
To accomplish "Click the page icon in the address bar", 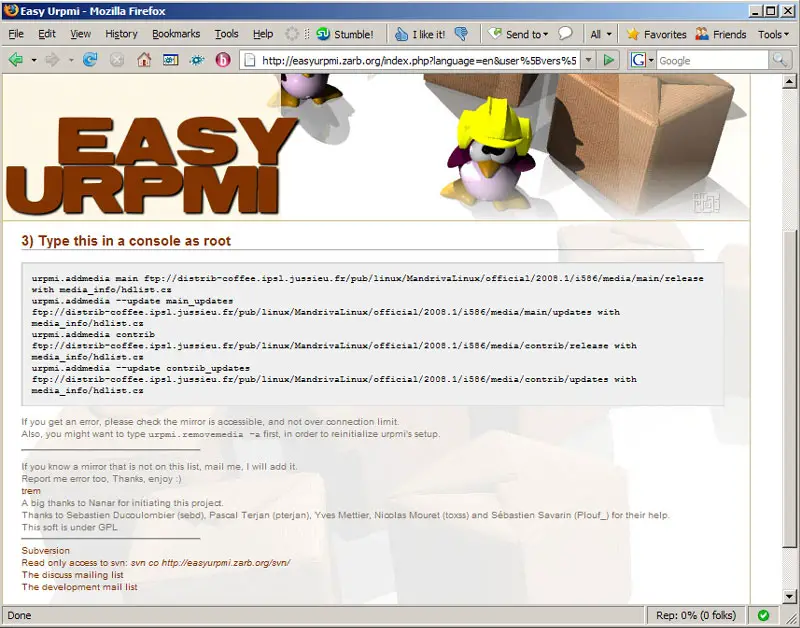I will pos(249,61).
